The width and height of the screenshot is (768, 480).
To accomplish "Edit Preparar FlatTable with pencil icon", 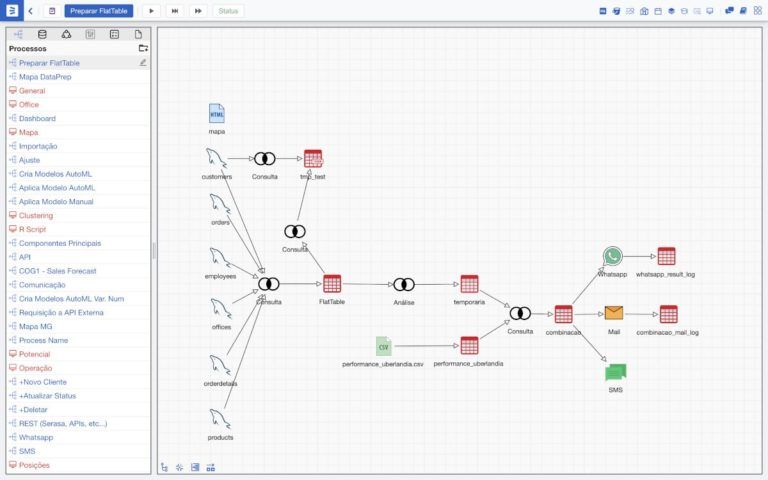I will point(143,62).
